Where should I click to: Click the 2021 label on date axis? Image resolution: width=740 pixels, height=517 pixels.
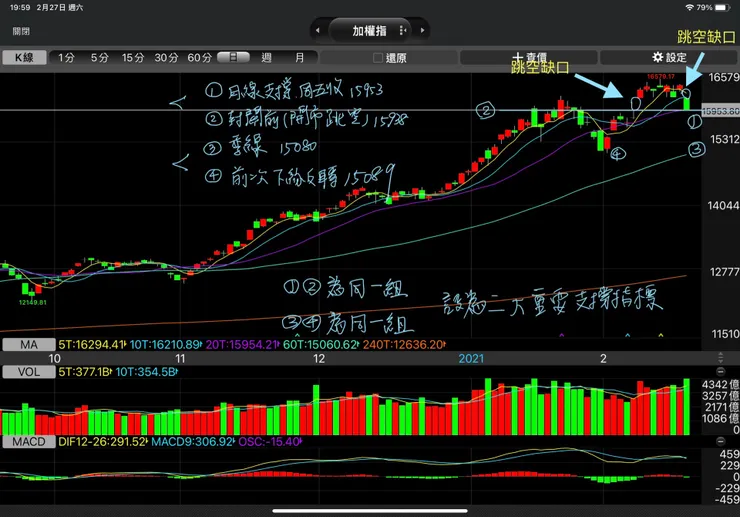tap(471, 359)
